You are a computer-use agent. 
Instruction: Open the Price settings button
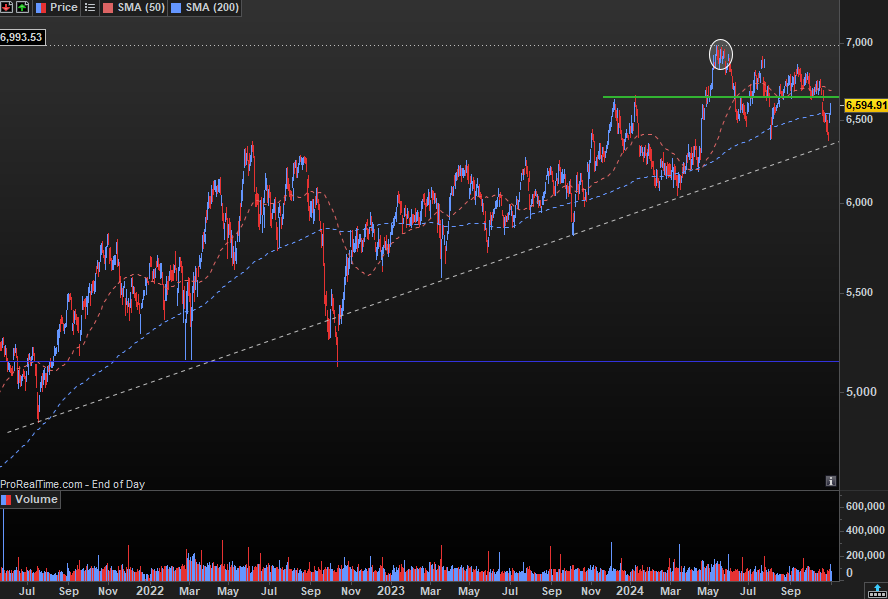[x=57, y=7]
